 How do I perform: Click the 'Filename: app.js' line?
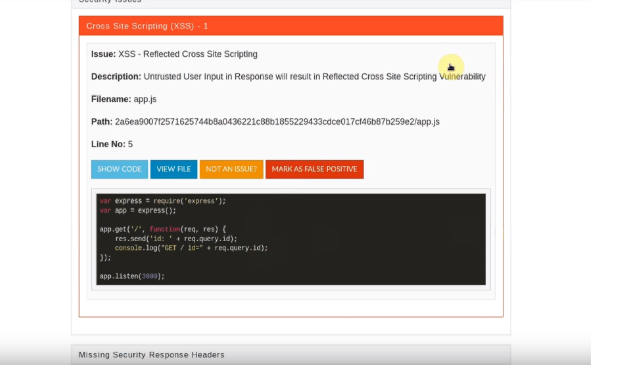tap(124, 99)
